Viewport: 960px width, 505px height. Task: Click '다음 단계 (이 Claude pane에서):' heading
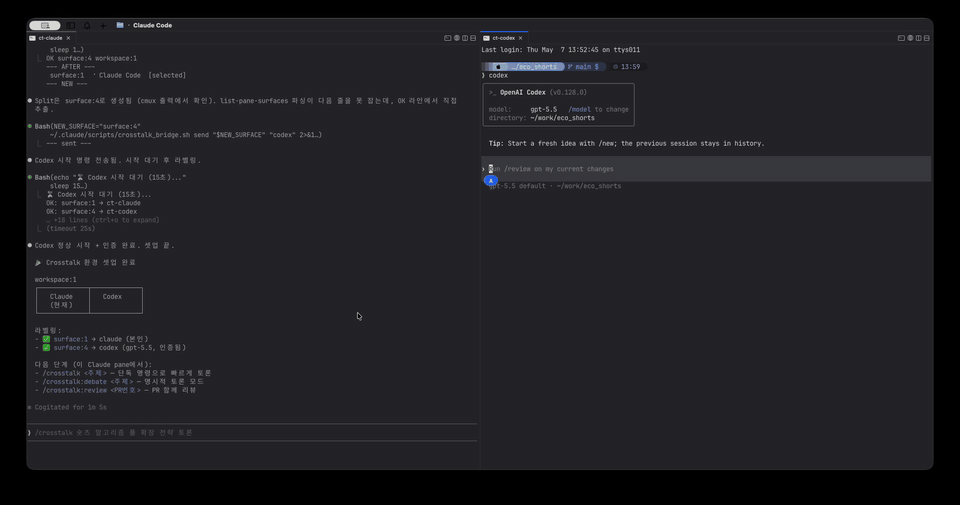coord(93,364)
